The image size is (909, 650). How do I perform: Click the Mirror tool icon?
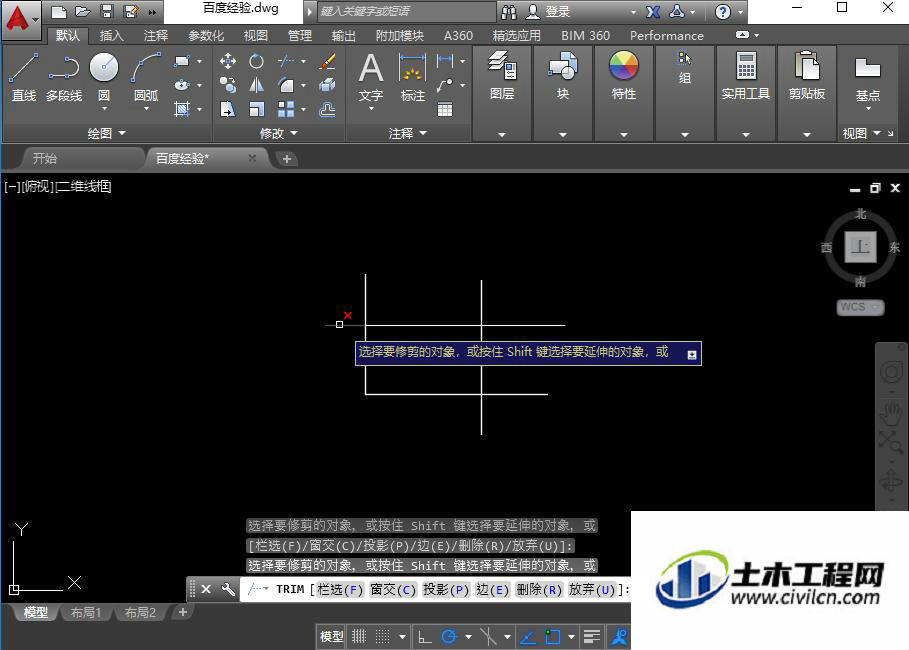pyautogui.click(x=256, y=85)
